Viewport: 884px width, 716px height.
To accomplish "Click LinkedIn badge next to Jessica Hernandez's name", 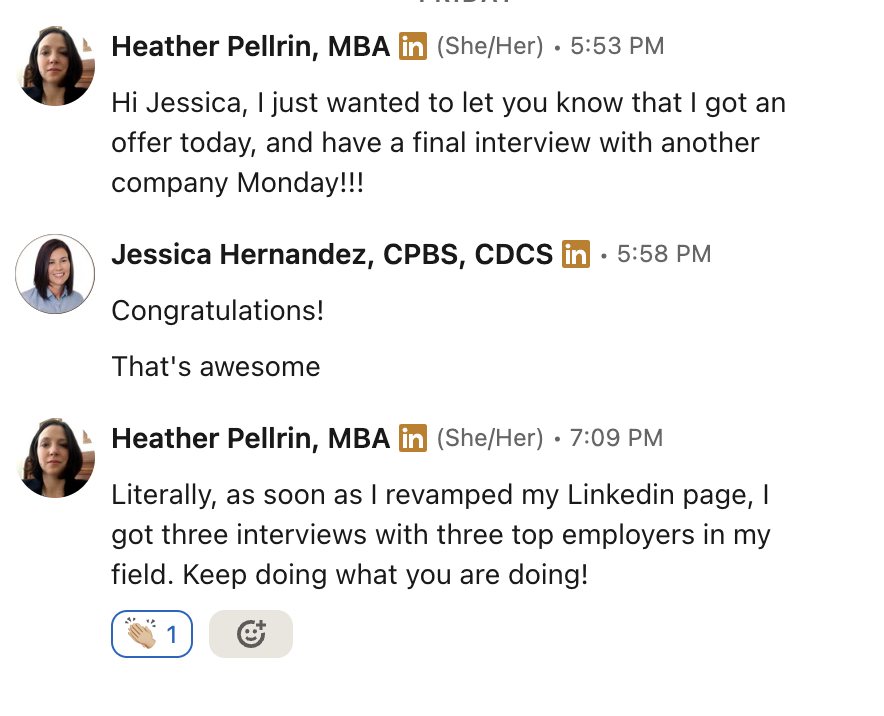I will click(576, 254).
